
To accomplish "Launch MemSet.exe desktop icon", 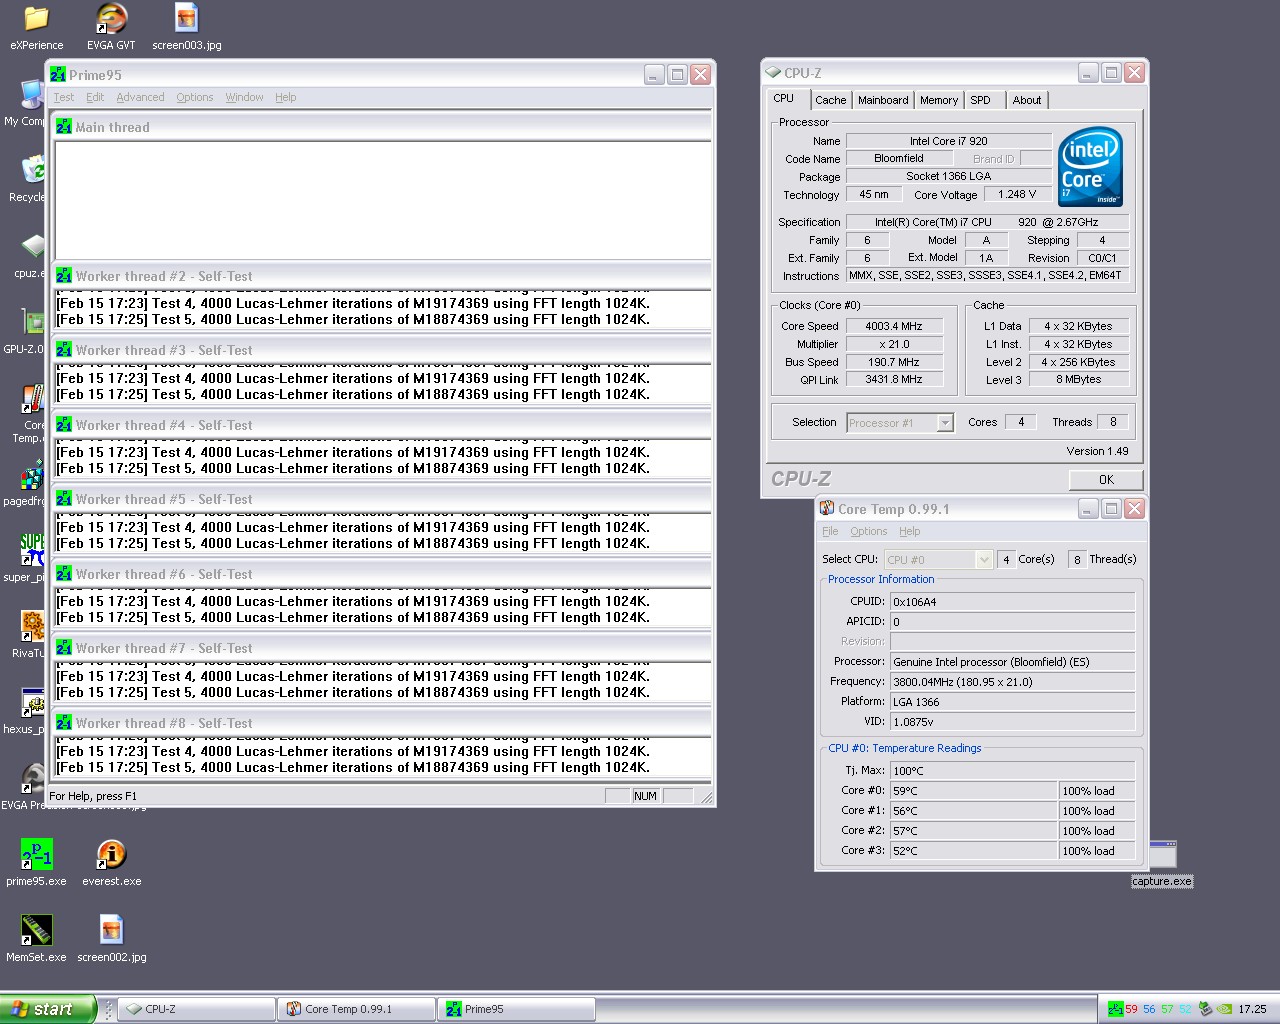I will (x=36, y=930).
